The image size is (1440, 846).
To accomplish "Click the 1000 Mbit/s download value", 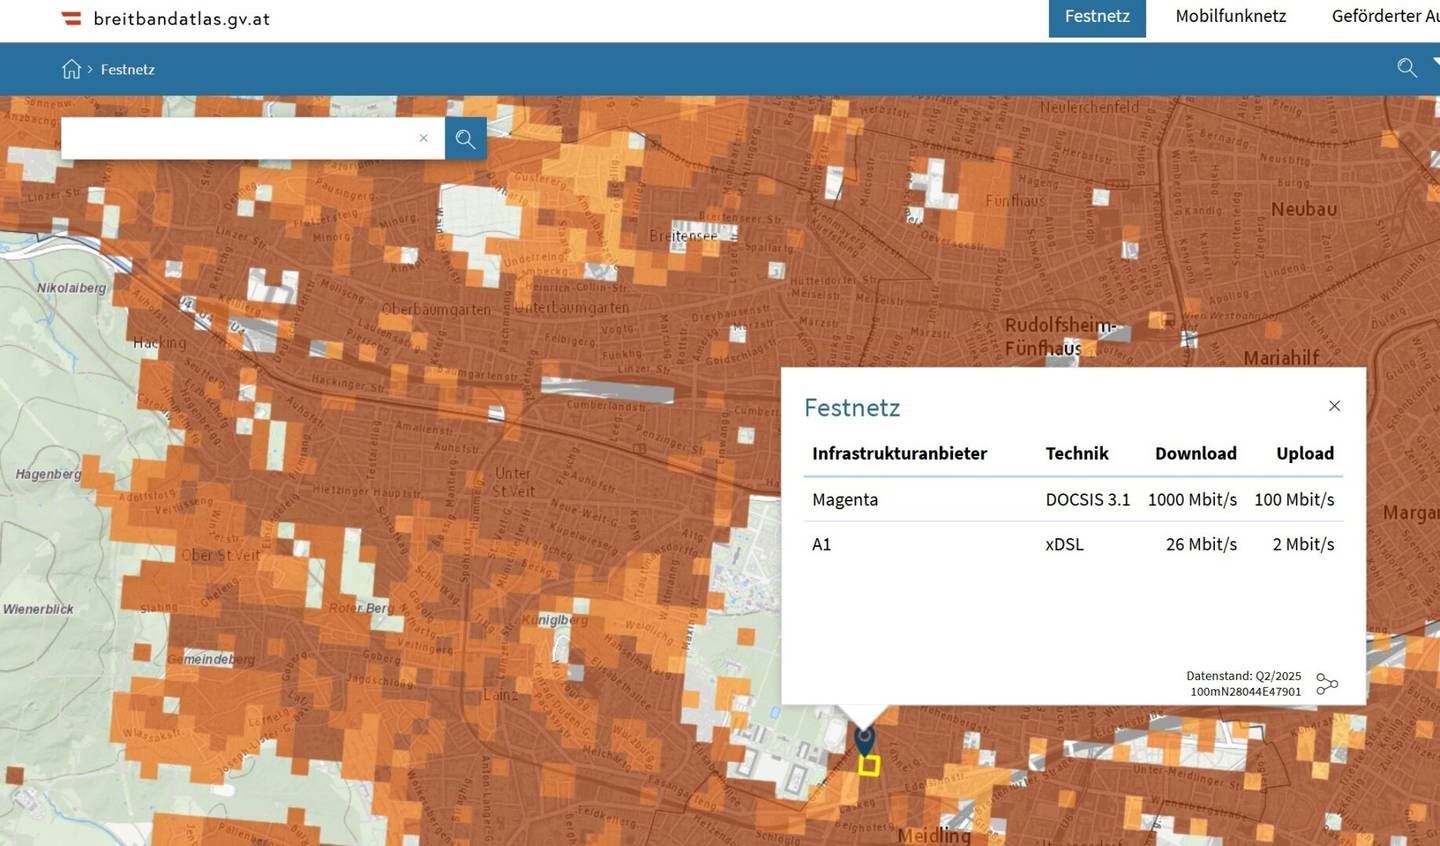I will [x=1192, y=499].
